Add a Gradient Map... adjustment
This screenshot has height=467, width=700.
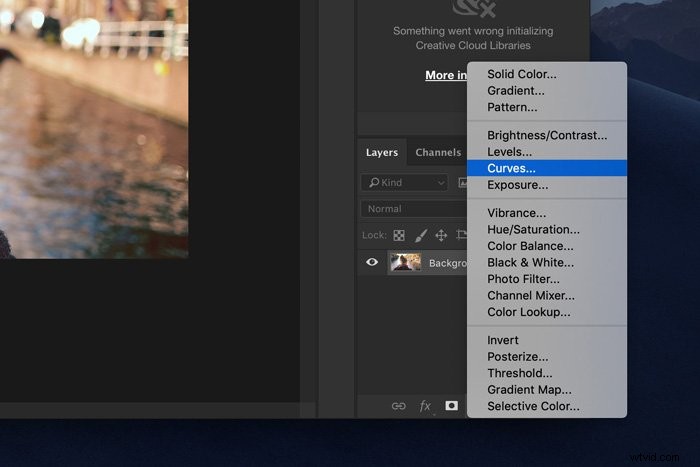point(546,390)
